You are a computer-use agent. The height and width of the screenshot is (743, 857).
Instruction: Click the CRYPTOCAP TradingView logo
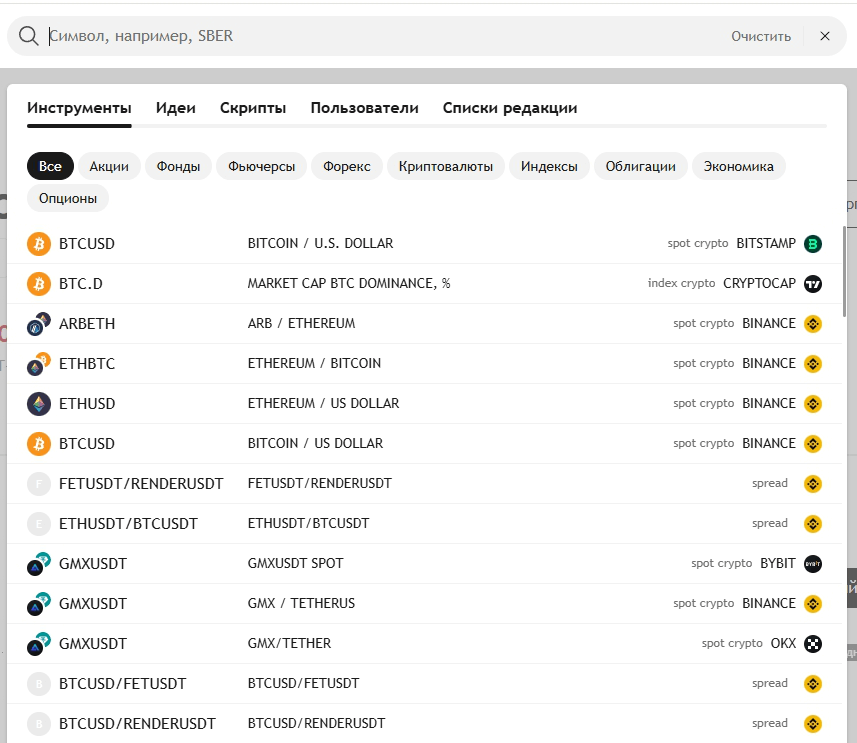pos(813,284)
